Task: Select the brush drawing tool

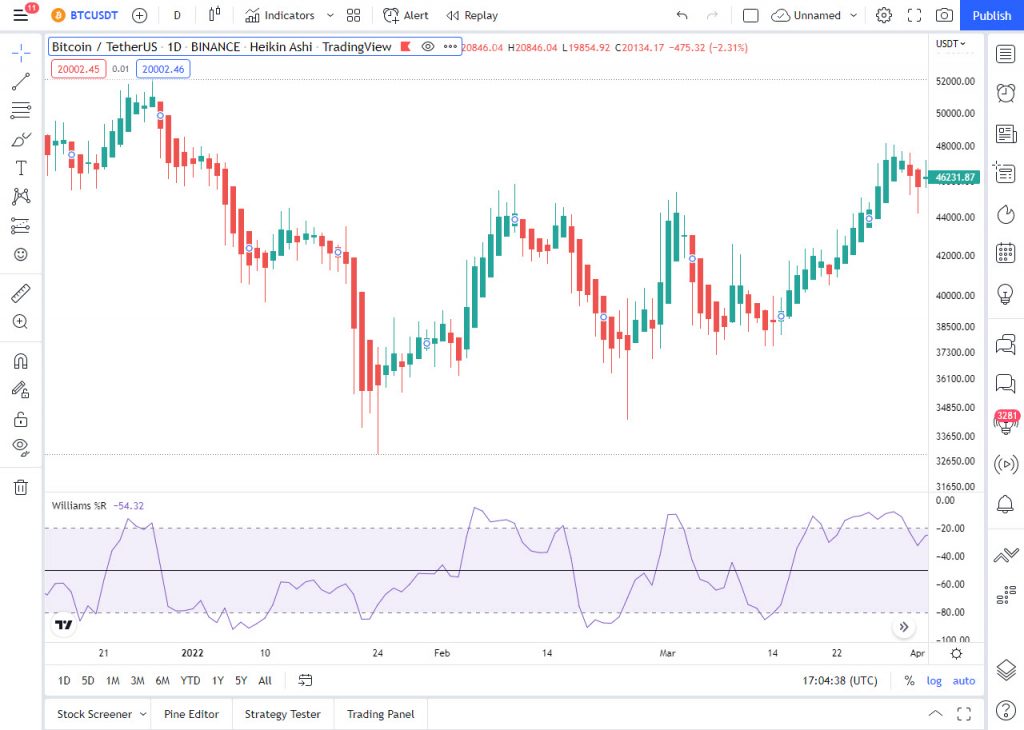Action: pos(21,139)
